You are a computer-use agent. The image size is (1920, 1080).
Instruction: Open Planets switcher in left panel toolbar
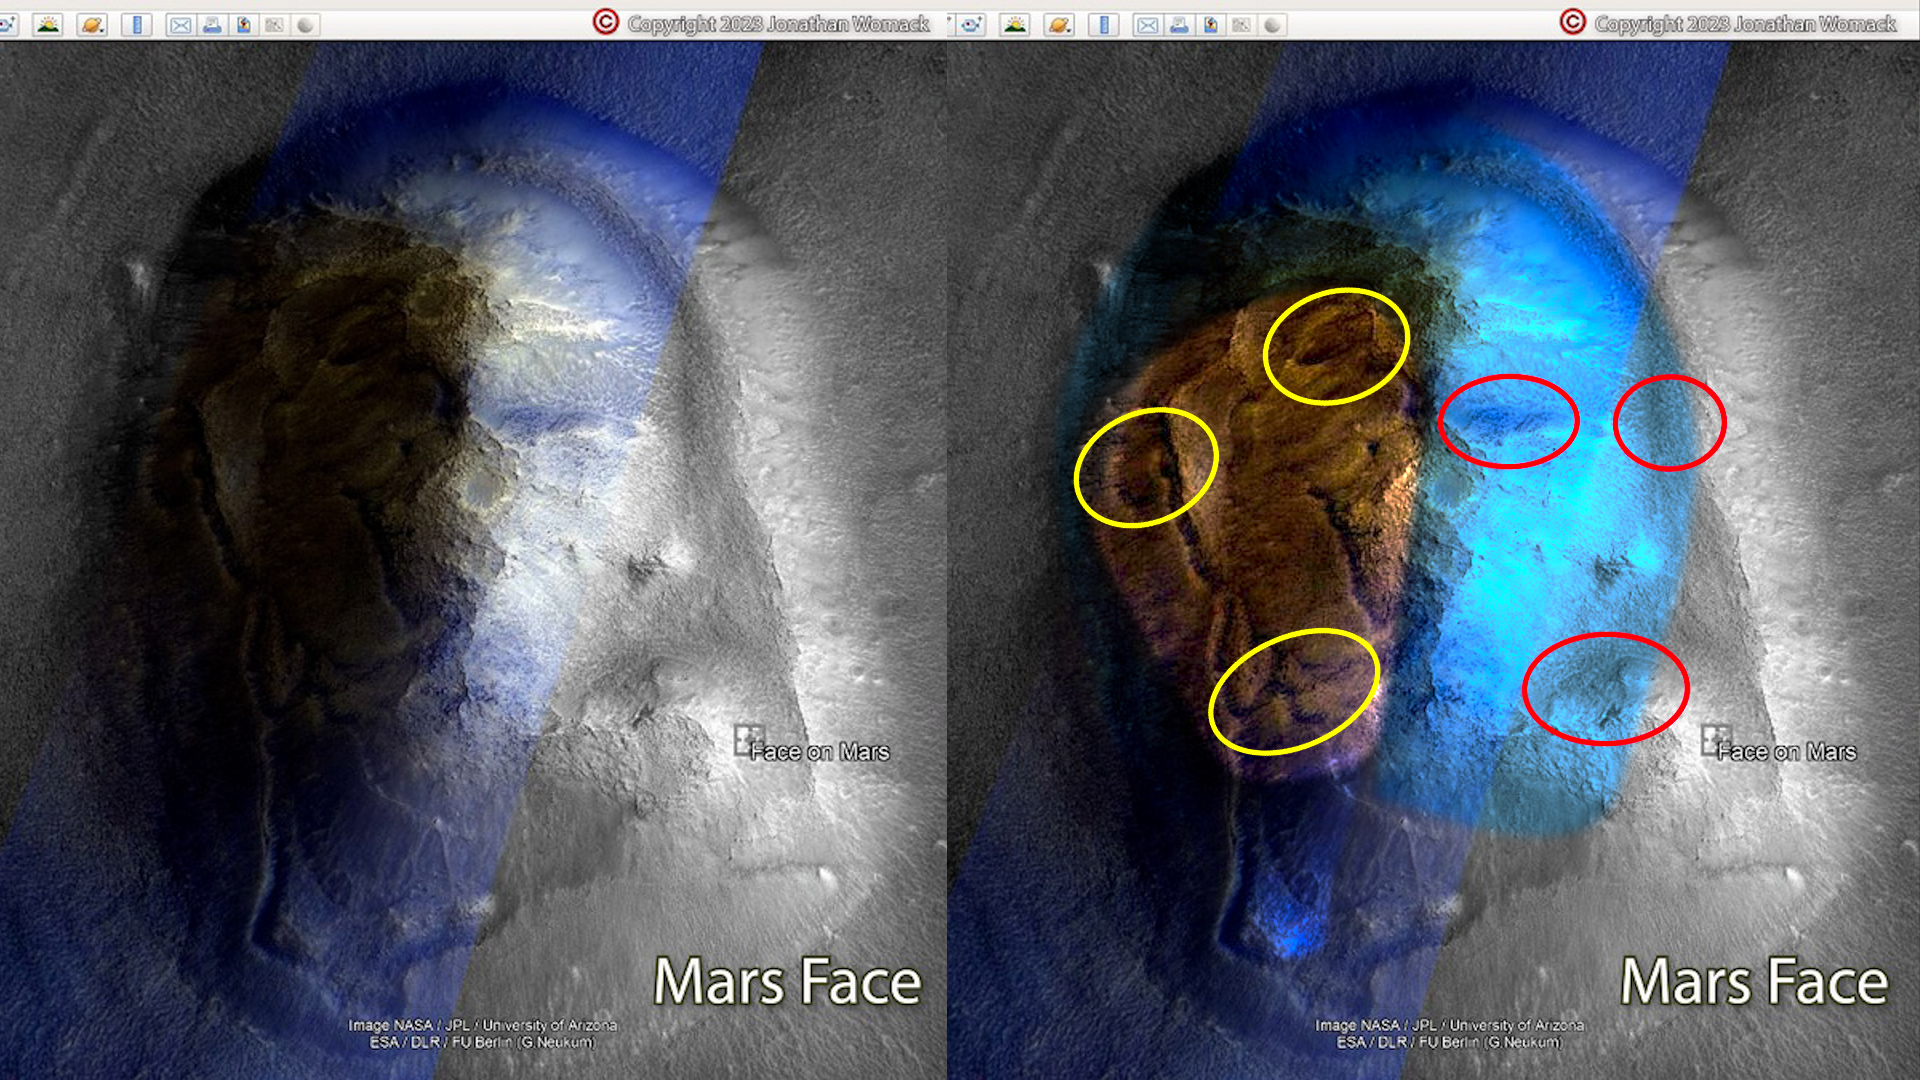[x=92, y=25]
